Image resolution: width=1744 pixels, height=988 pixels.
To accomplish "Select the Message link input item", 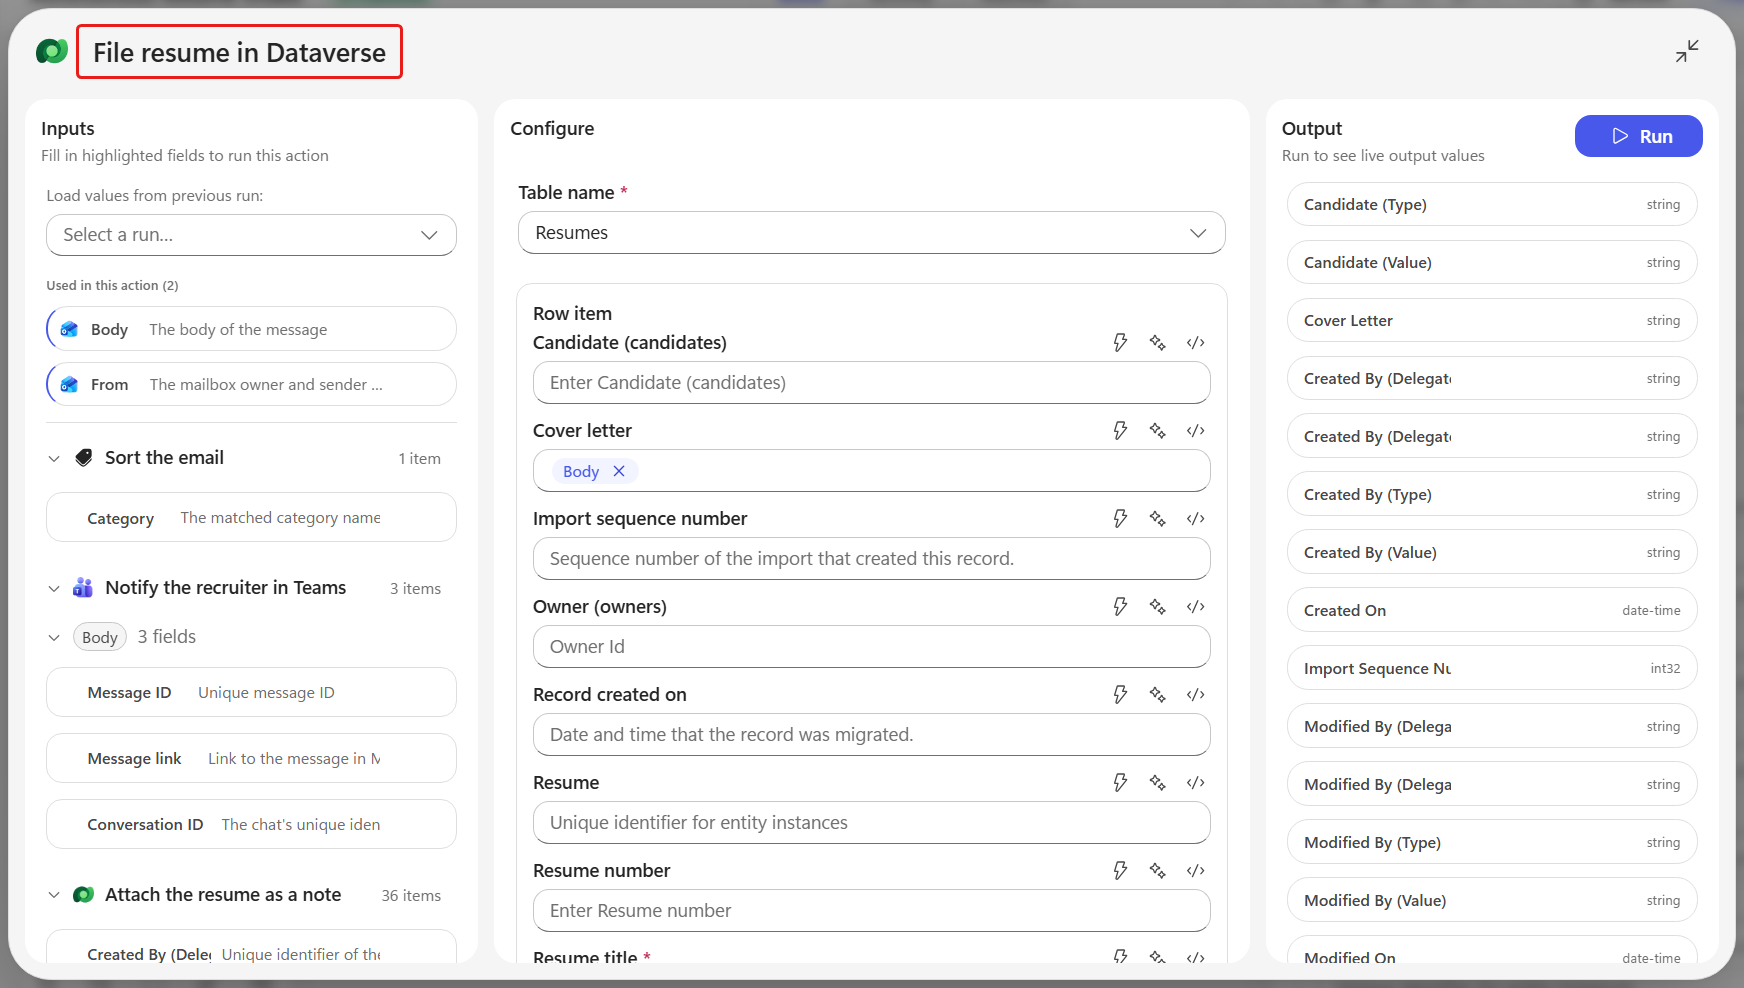I will click(251, 759).
